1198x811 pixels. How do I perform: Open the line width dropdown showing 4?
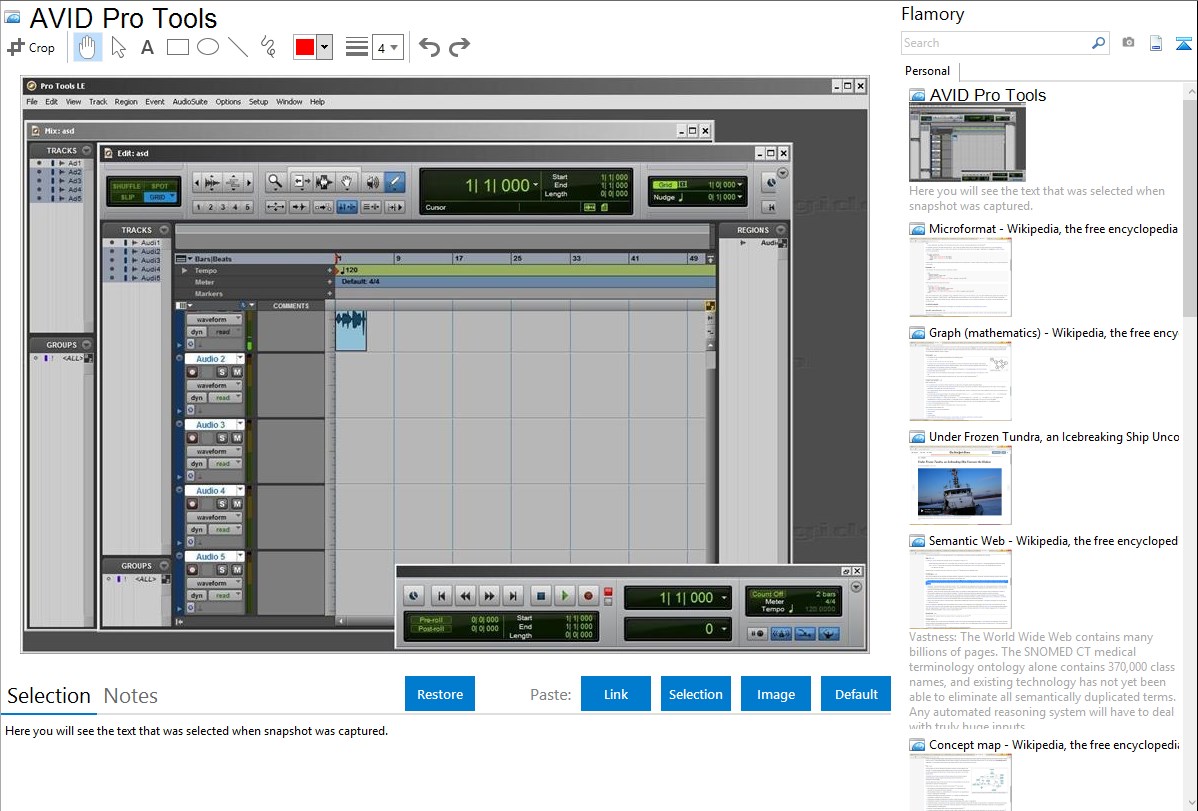point(388,47)
